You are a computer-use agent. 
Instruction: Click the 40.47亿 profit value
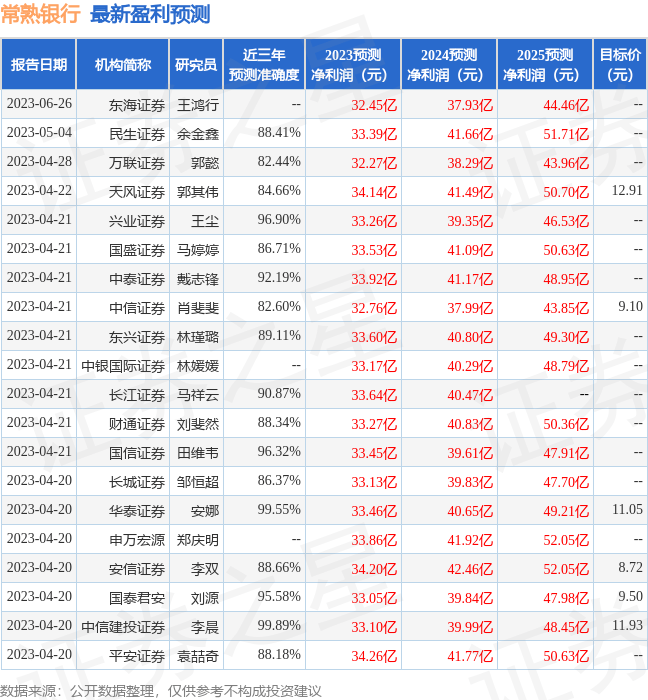point(470,396)
